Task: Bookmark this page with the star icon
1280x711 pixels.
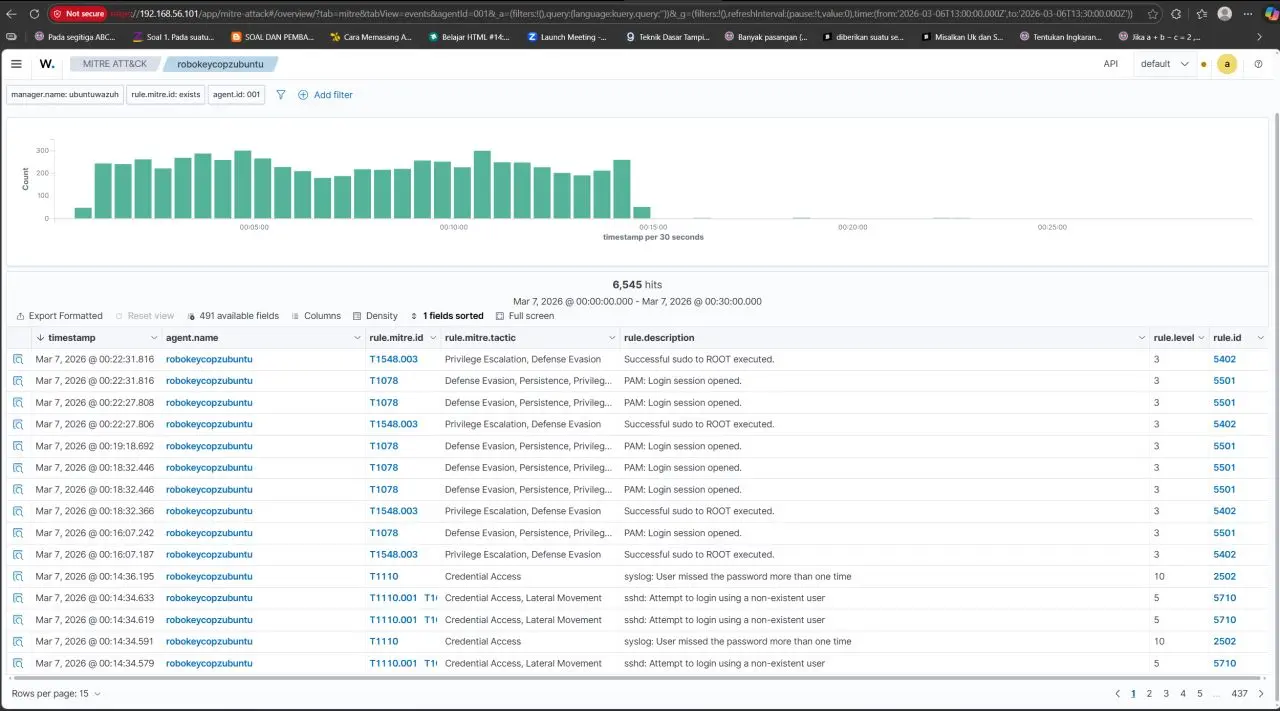Action: 1153,14
